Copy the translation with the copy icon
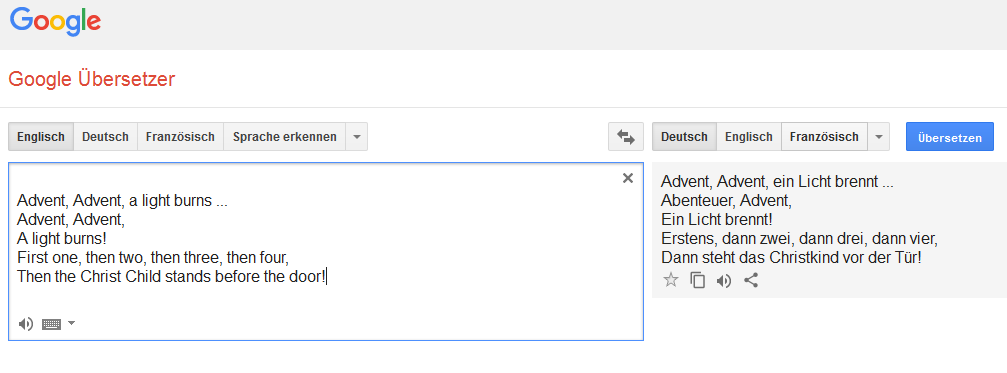 (697, 281)
